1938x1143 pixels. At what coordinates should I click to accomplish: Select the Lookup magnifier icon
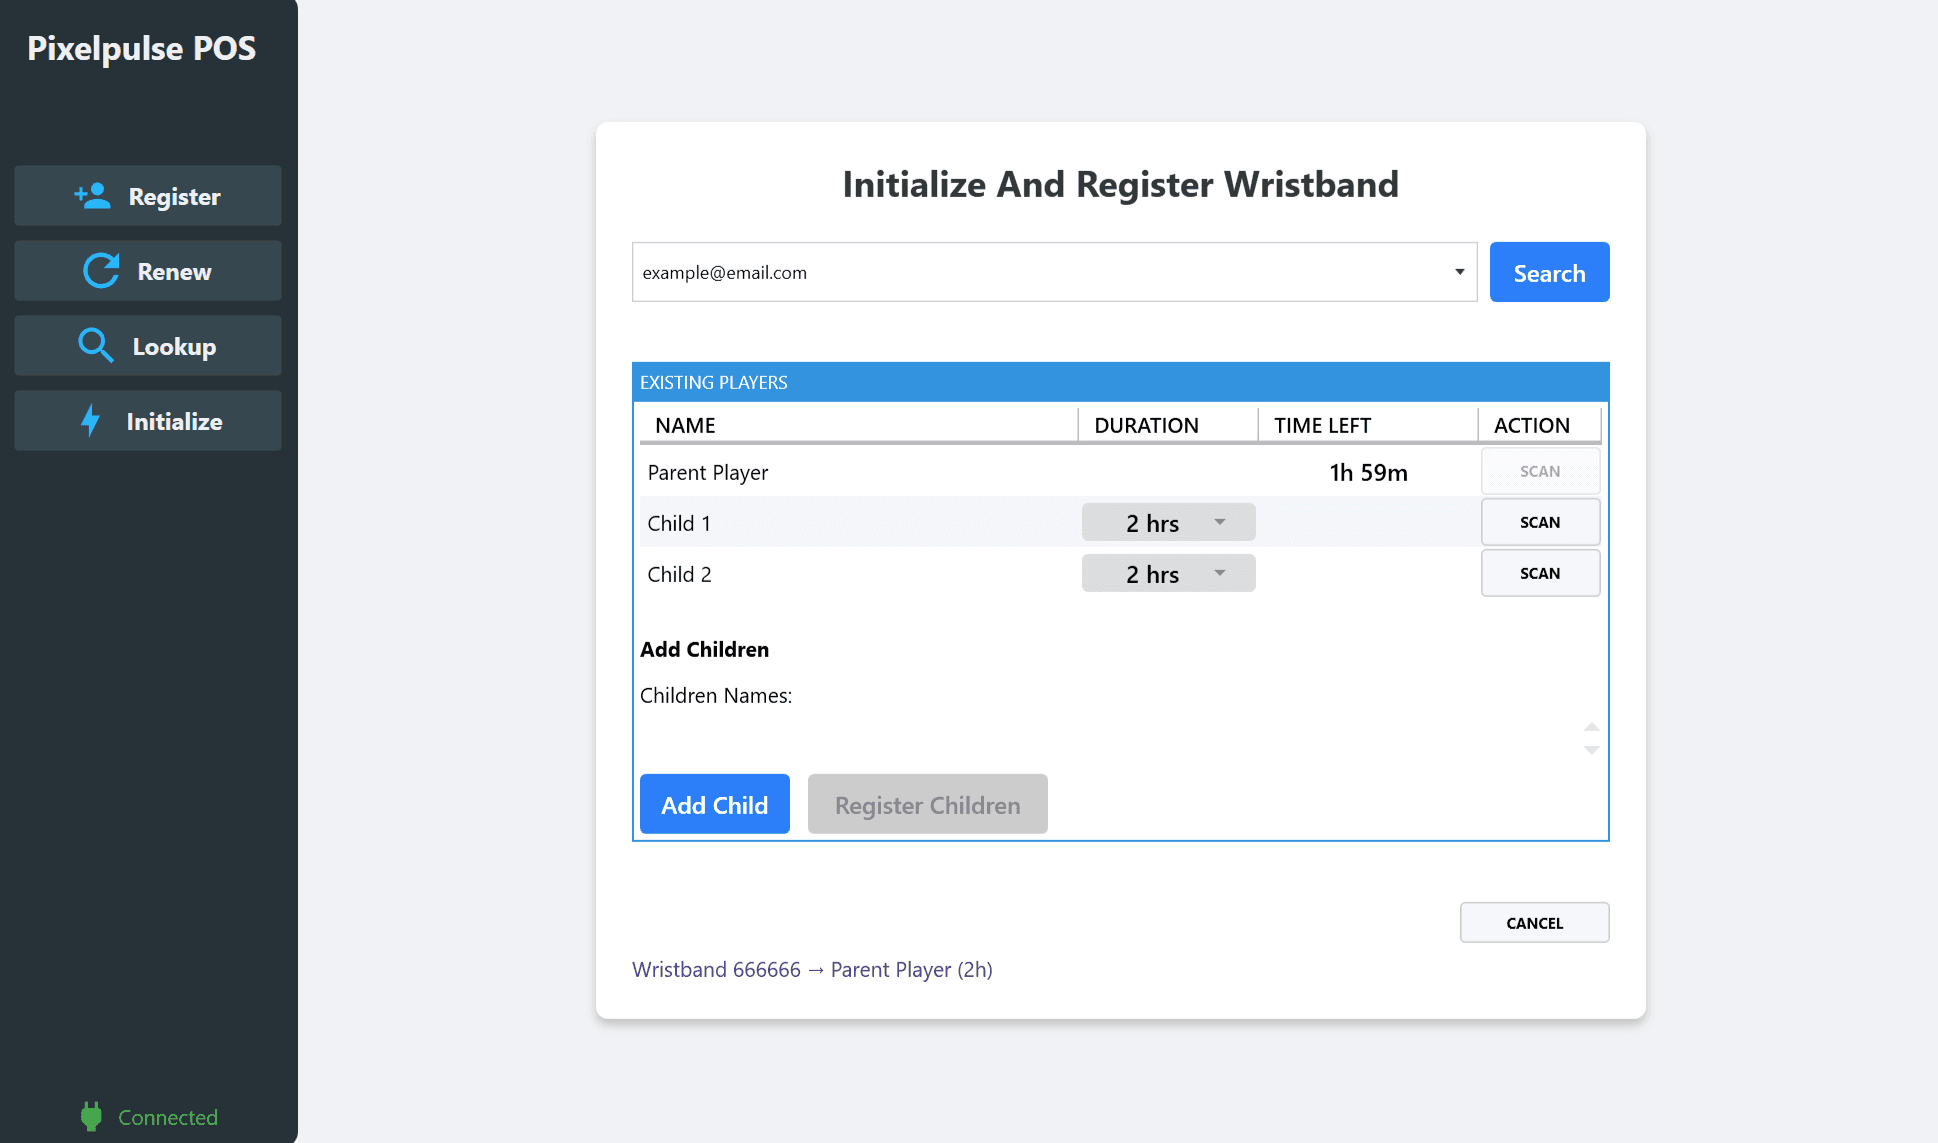[96, 345]
